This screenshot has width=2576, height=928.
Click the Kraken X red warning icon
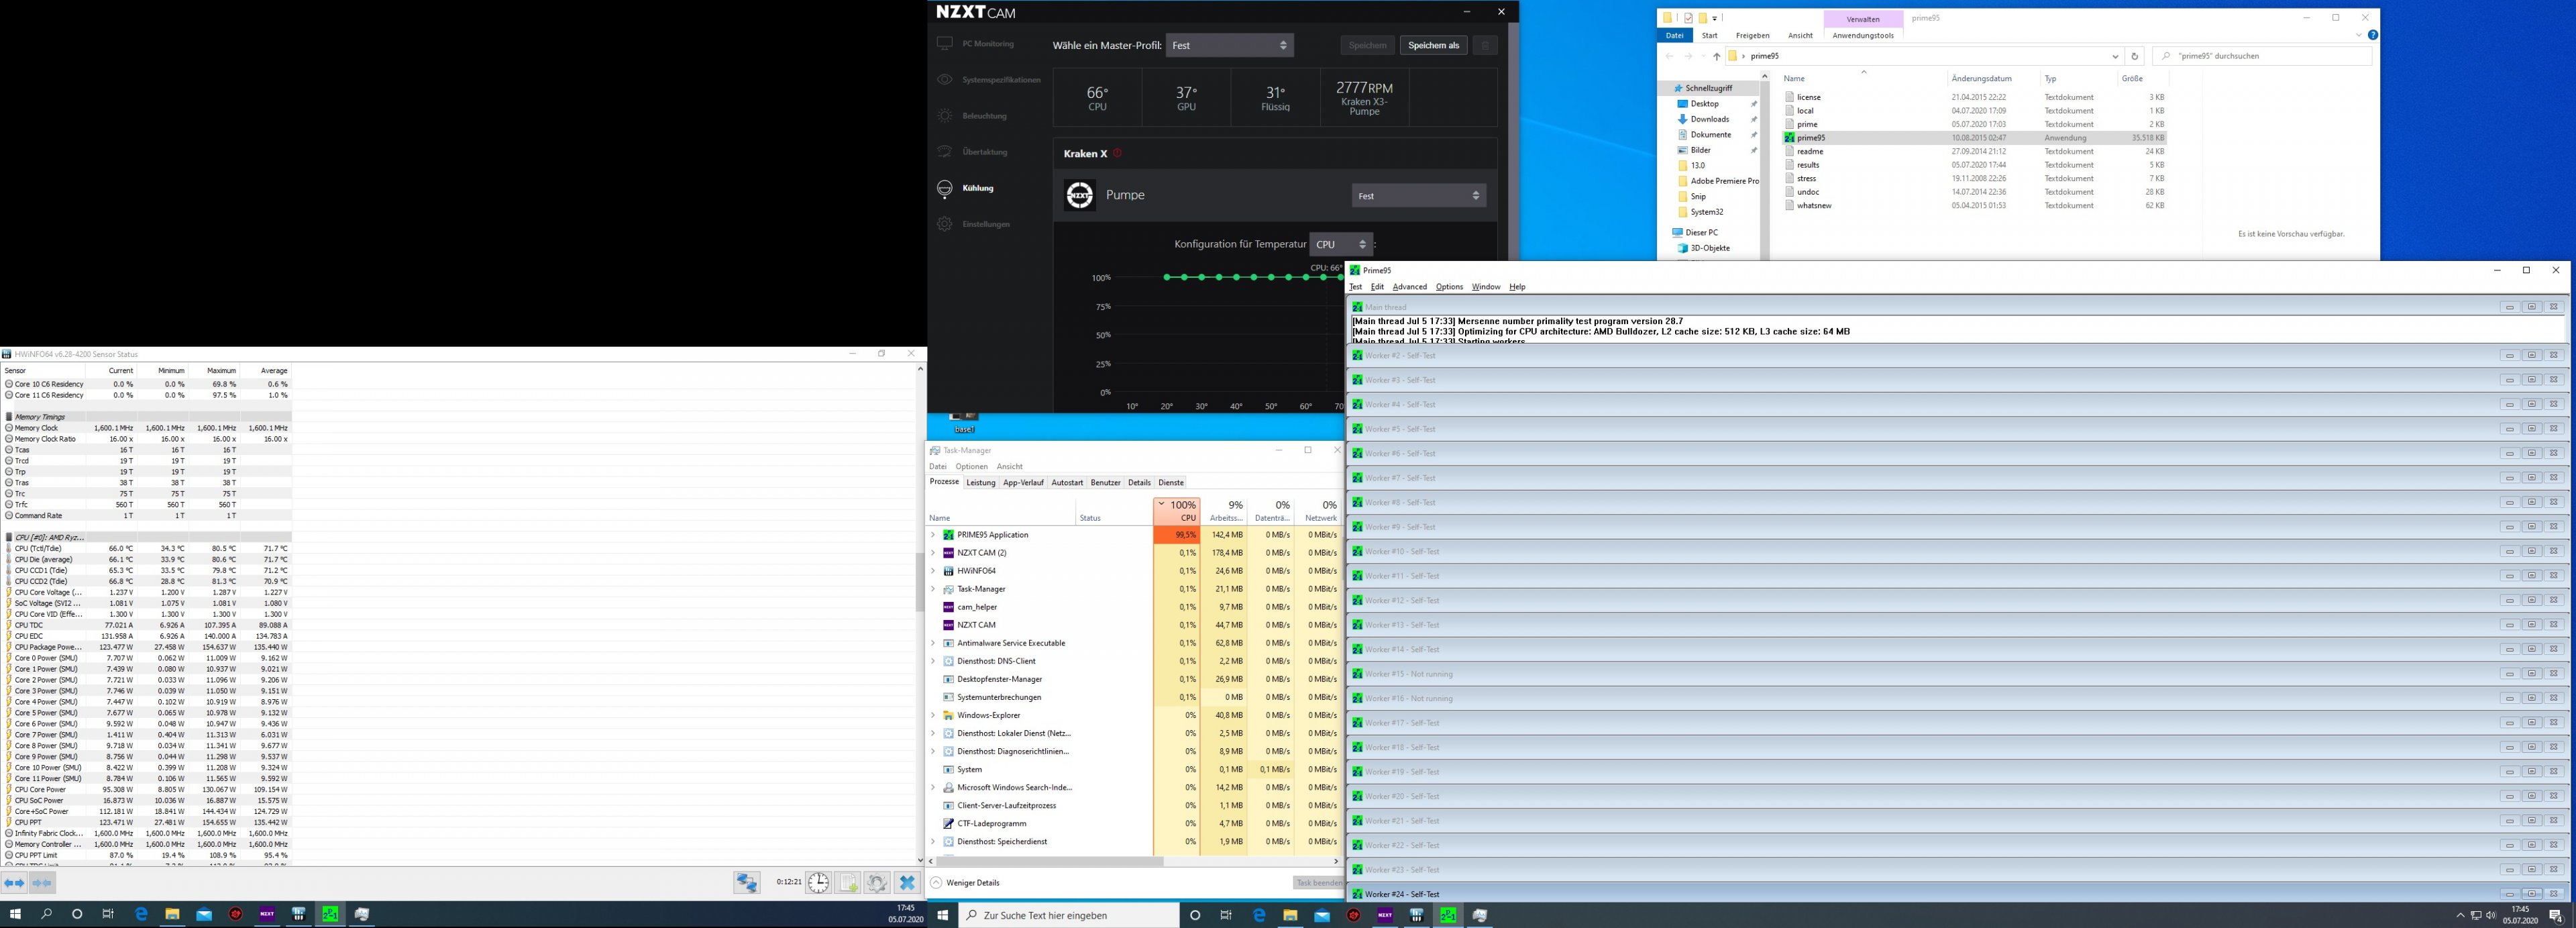[x=1117, y=154]
